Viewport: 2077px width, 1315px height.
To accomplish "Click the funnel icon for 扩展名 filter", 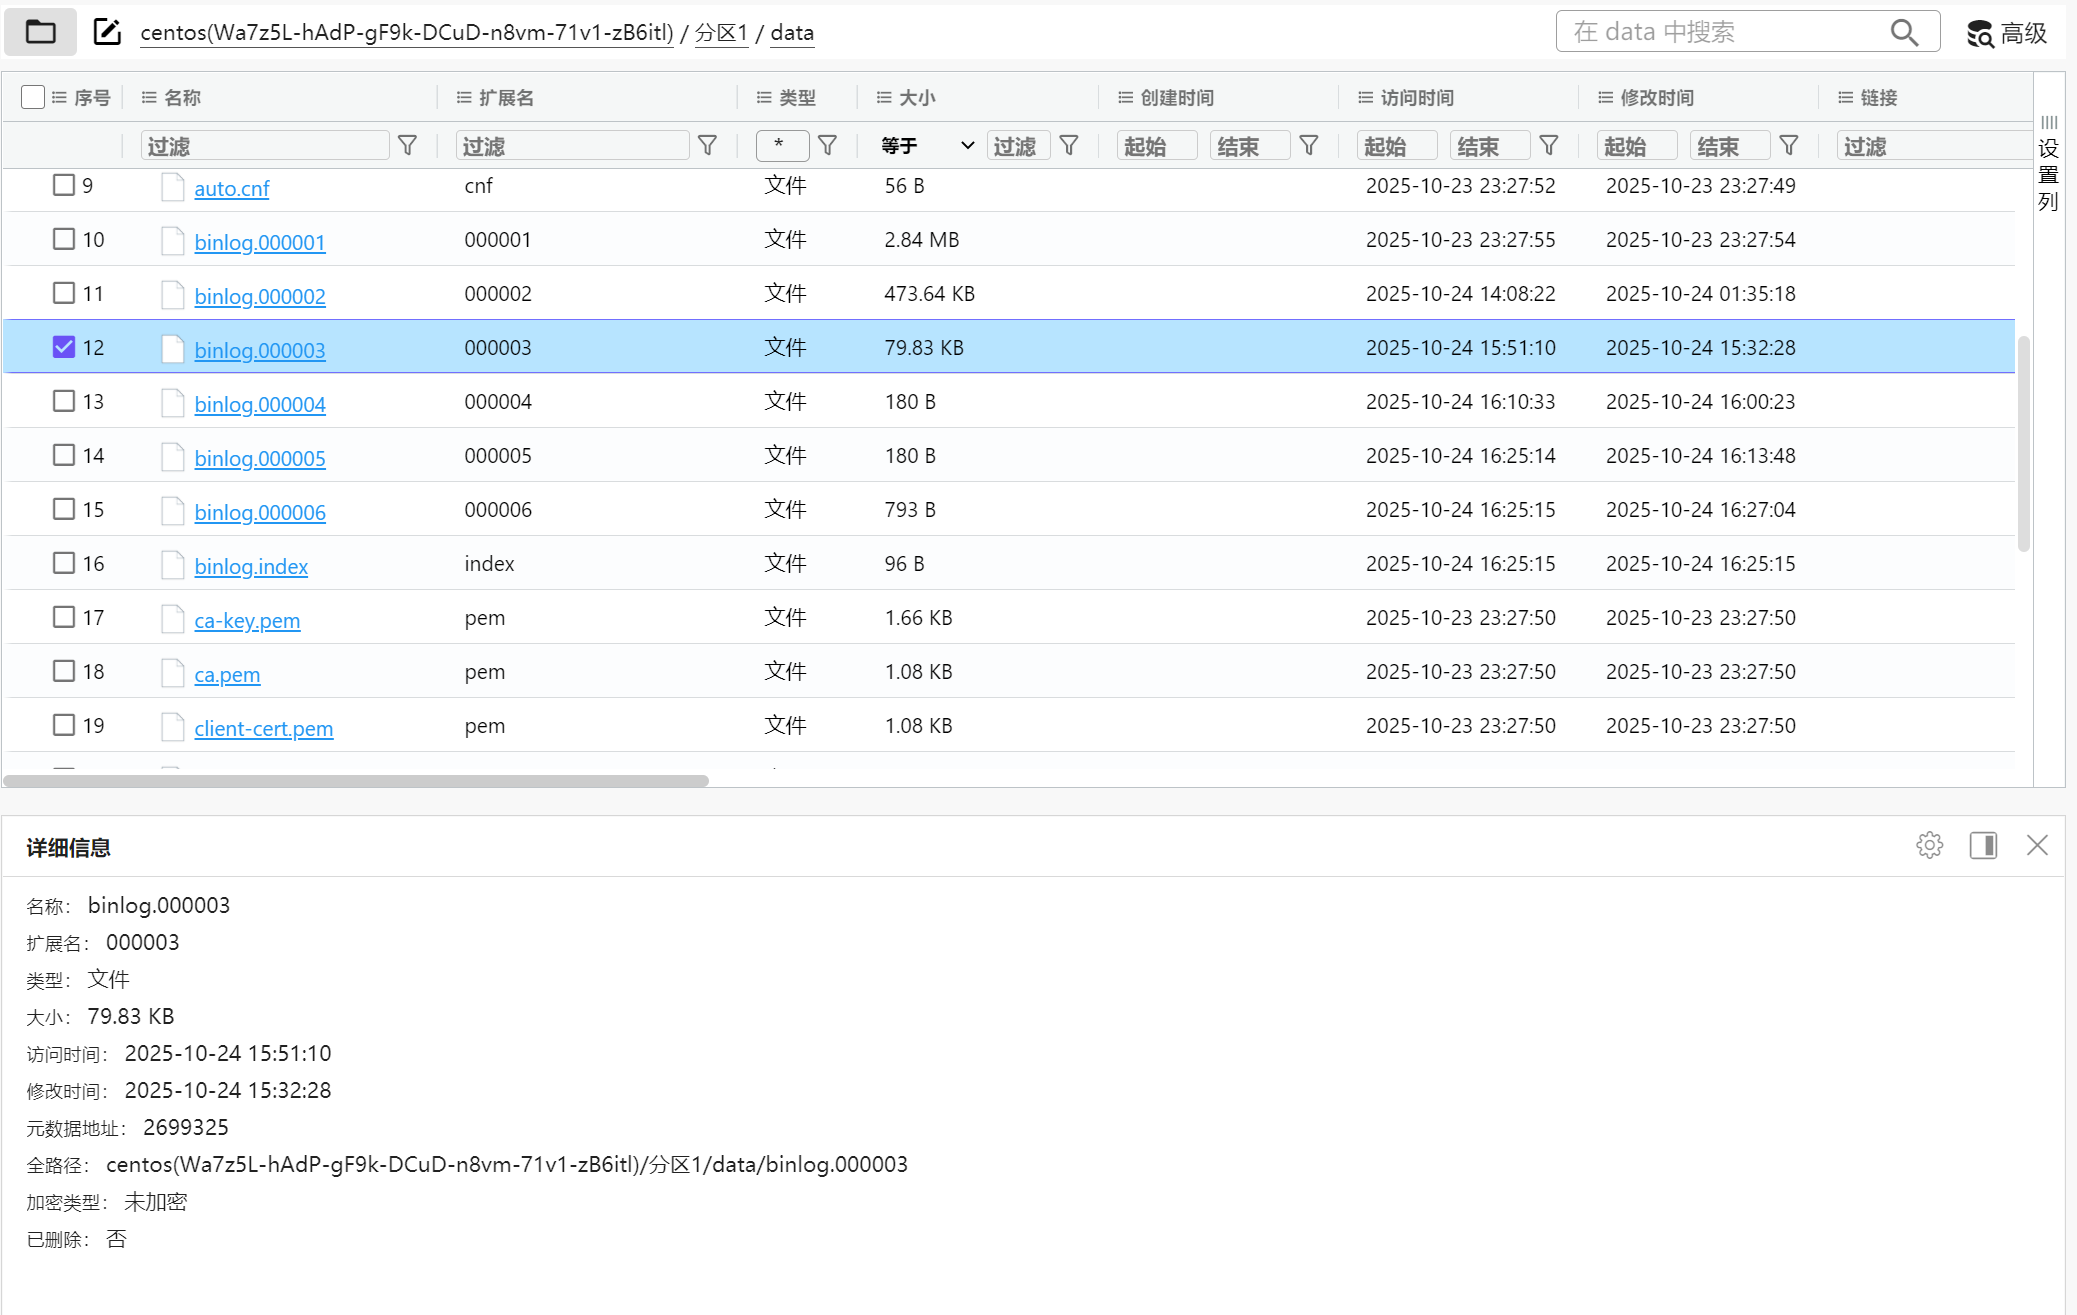I will (707, 146).
